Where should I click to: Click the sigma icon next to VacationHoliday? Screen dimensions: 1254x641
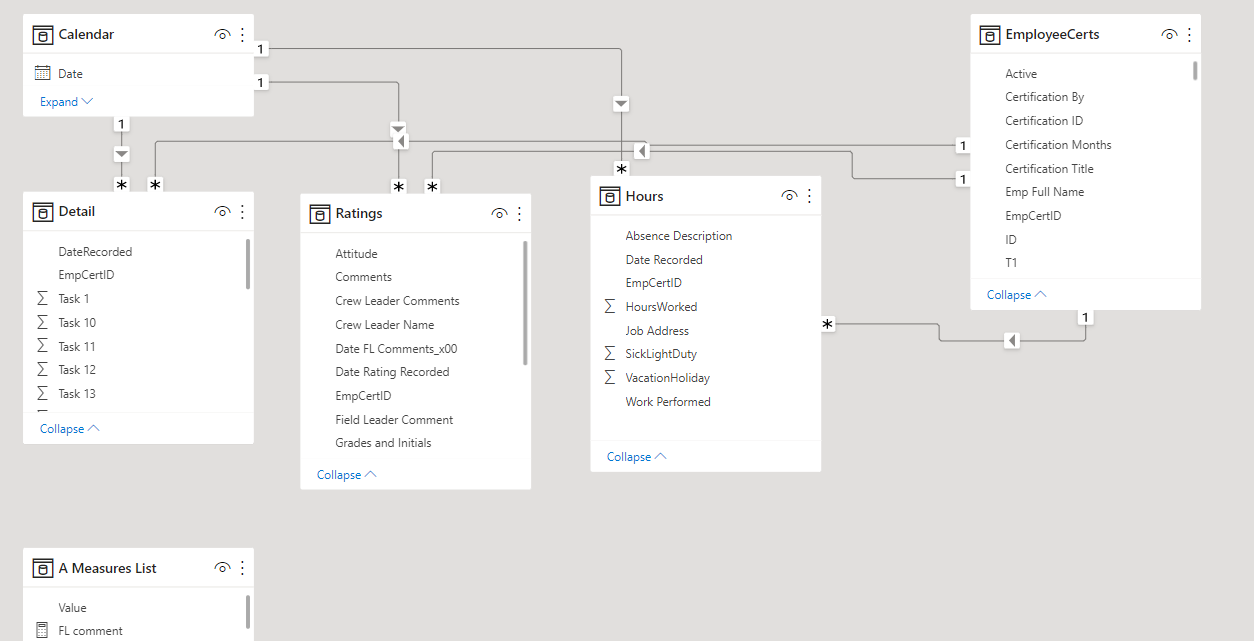[610, 377]
